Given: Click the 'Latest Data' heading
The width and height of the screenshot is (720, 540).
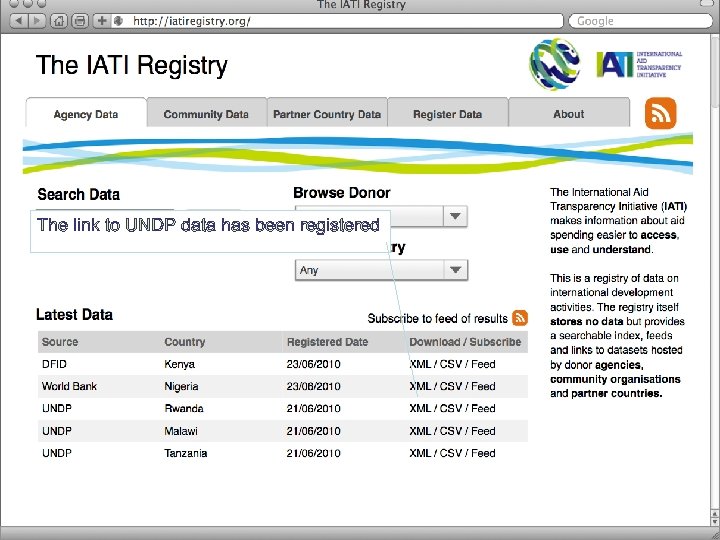Looking at the screenshot, I should [x=74, y=315].
